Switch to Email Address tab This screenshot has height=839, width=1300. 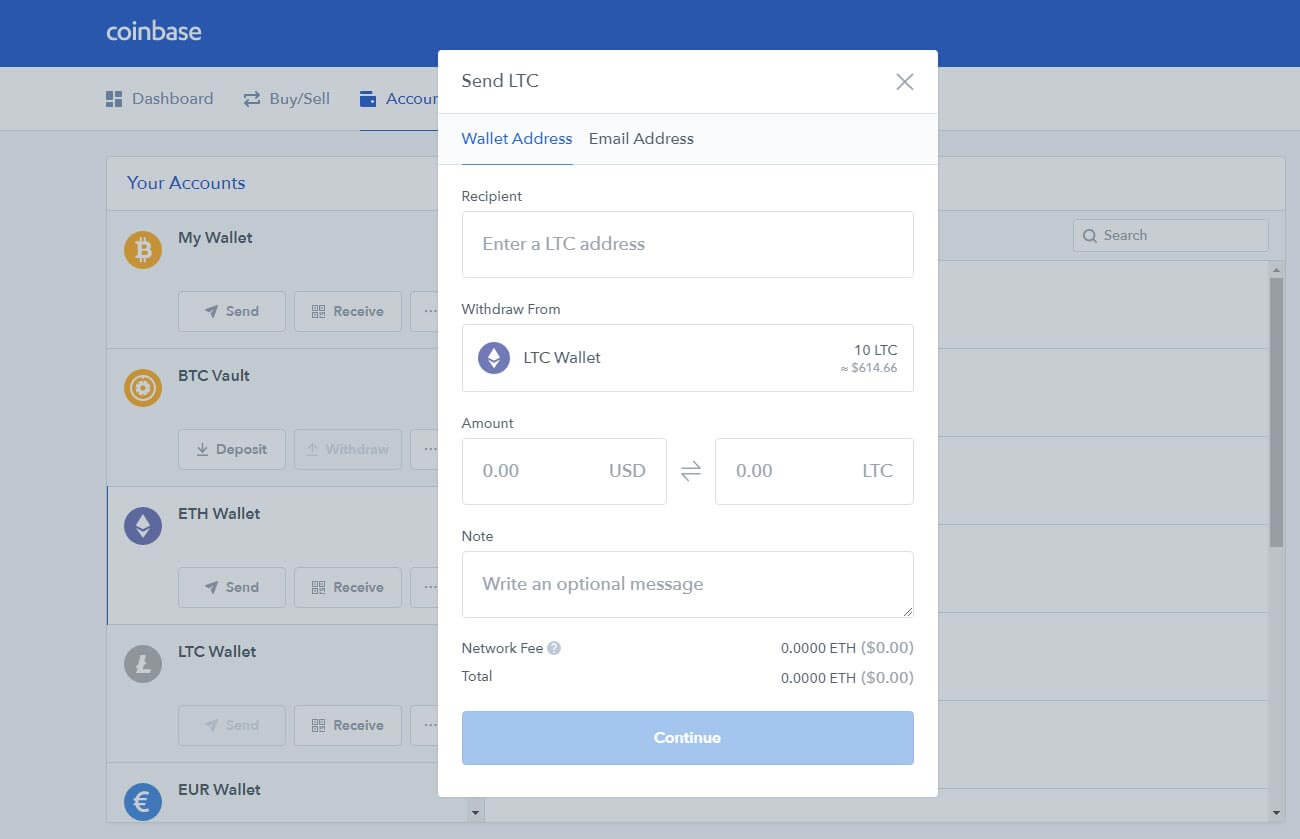click(641, 139)
